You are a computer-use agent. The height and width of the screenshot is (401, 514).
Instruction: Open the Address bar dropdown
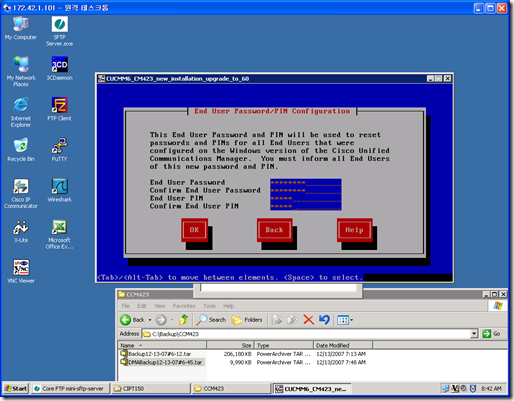pyautogui.click(x=474, y=334)
